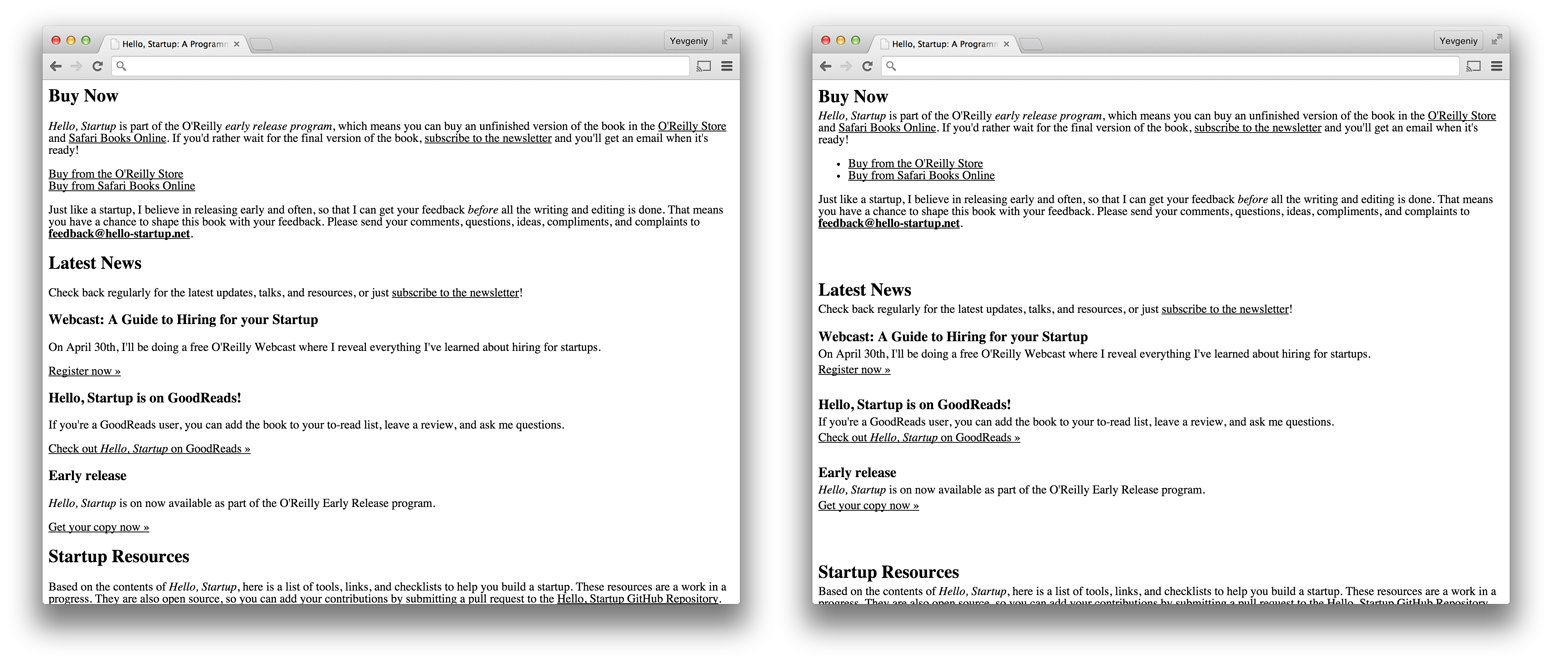Open O'Reilly Store link in left window paragraph
The height and width of the screenshot is (663, 1565).
[x=692, y=126]
